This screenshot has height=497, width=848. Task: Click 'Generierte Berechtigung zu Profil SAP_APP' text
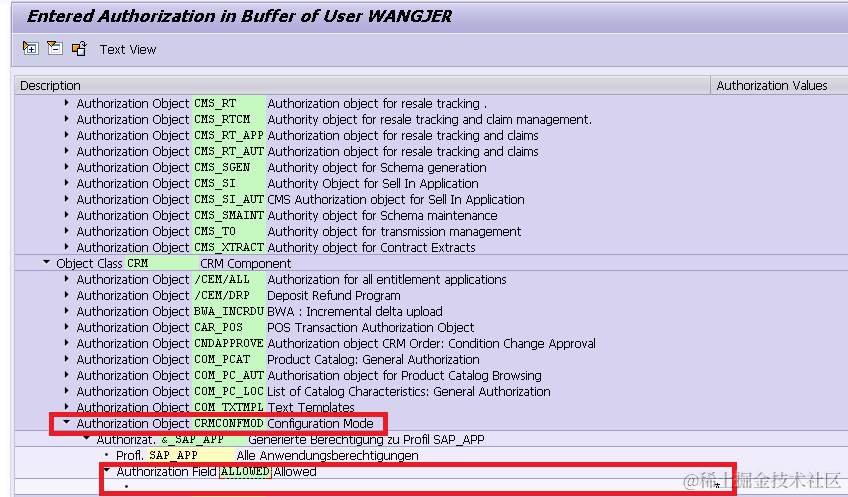366,439
